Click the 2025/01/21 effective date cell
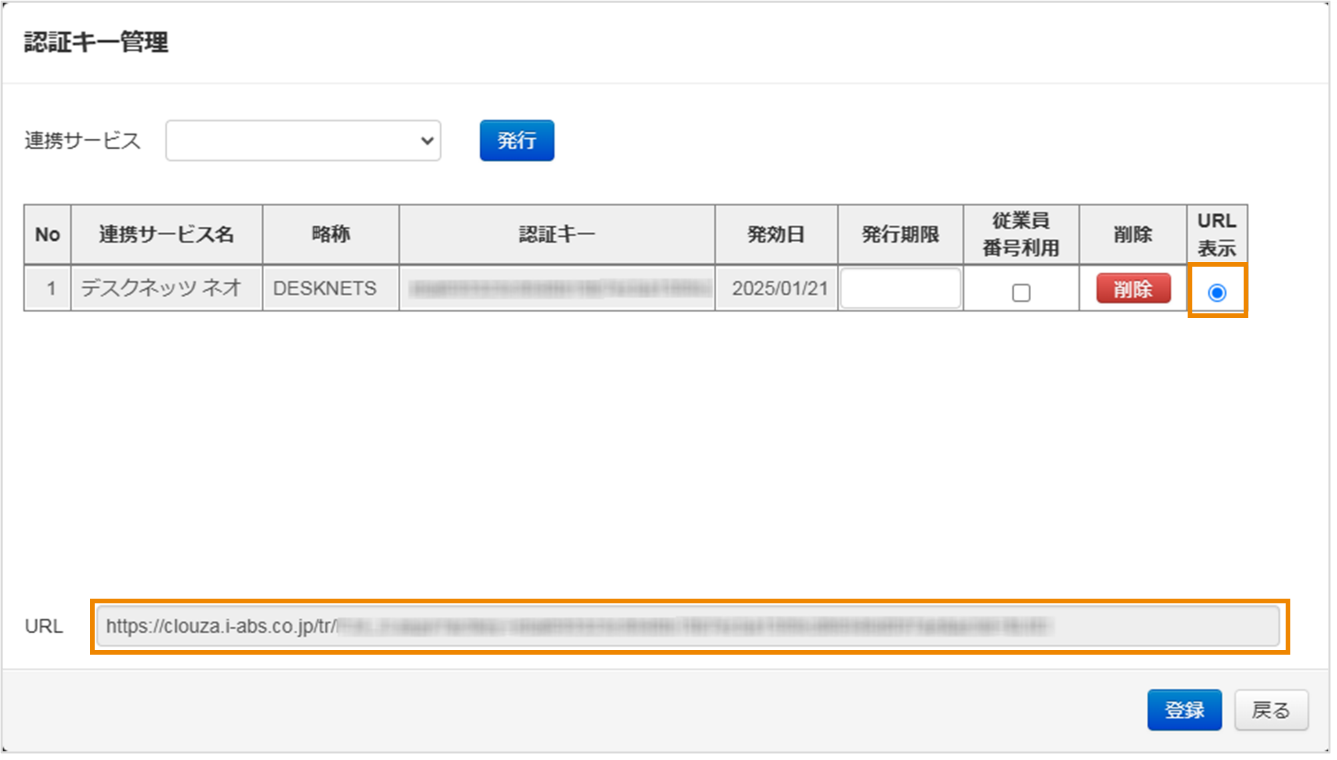Screen dimensions: 1337x760 point(776,289)
